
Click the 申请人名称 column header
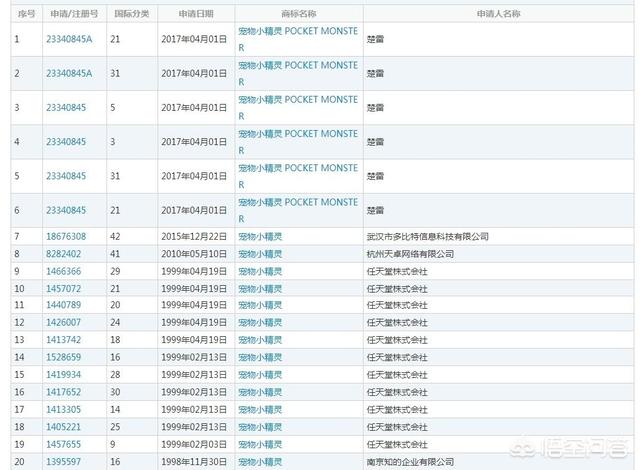pyautogui.click(x=498, y=14)
